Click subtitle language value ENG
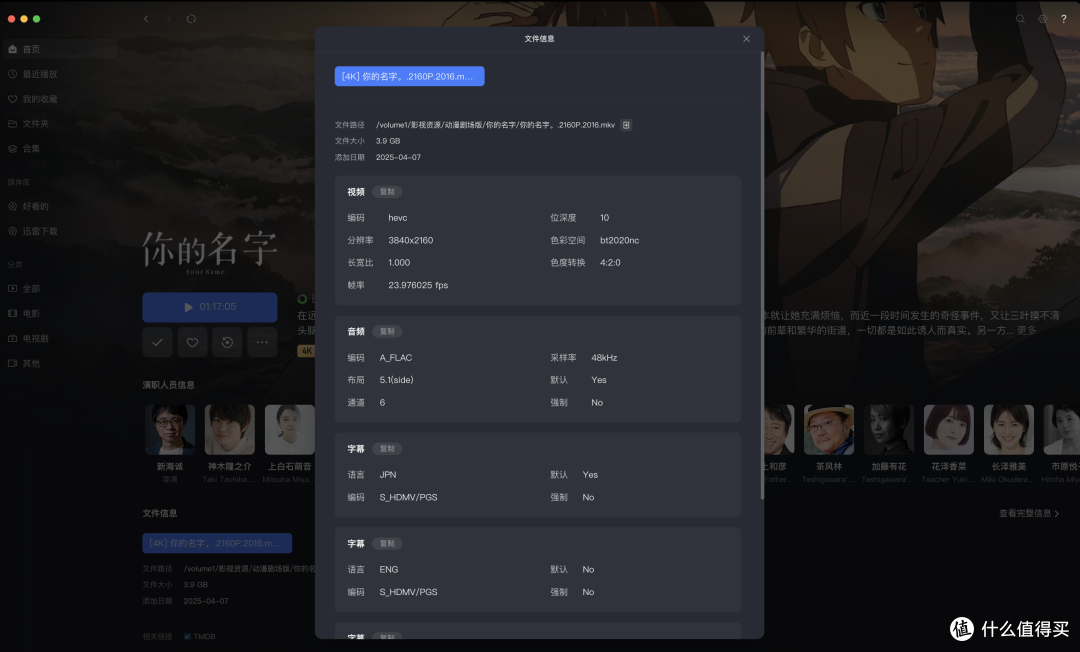Viewport: 1080px width, 652px height. pos(388,569)
